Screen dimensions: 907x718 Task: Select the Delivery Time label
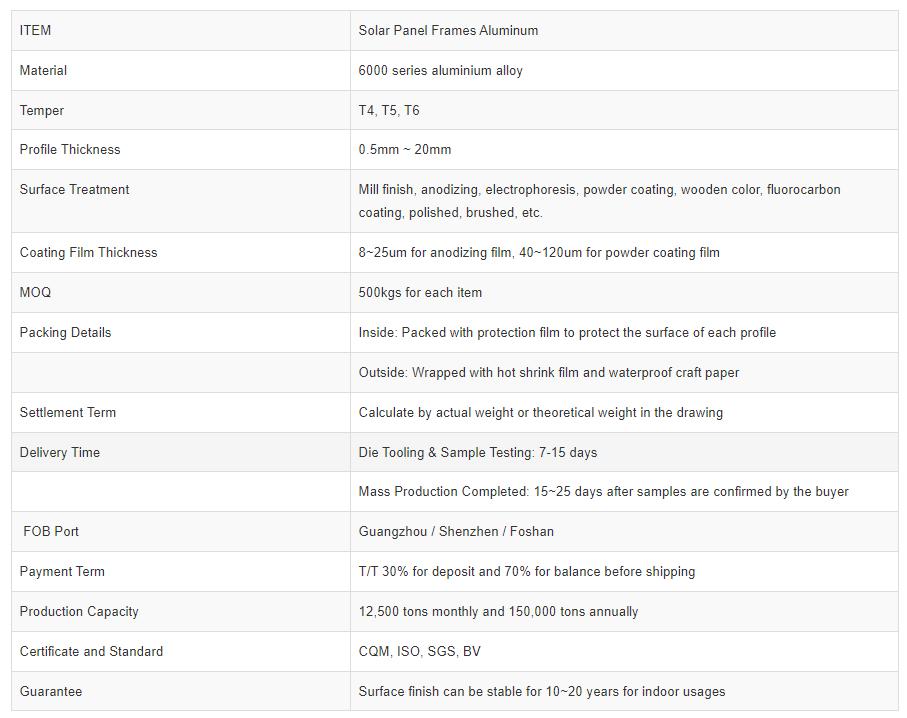60,453
